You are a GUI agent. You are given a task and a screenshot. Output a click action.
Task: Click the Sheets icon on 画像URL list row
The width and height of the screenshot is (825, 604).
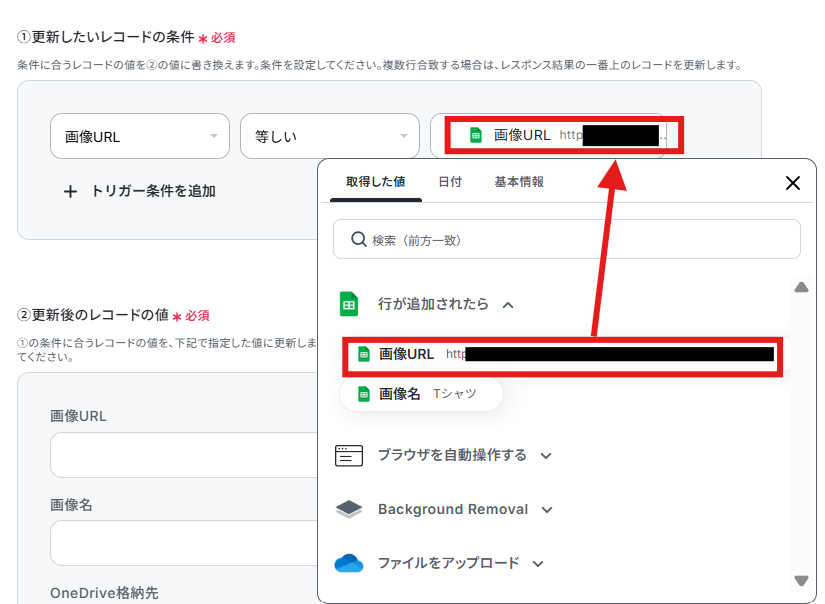pyautogui.click(x=364, y=354)
